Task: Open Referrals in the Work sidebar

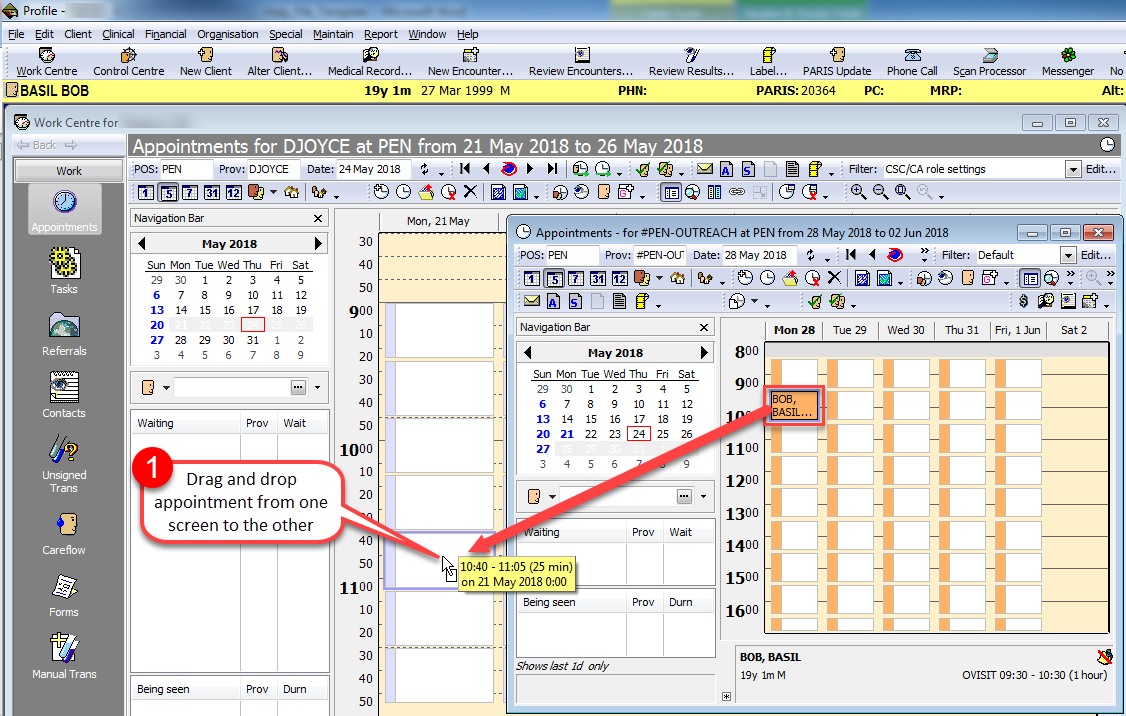Action: click(64, 334)
